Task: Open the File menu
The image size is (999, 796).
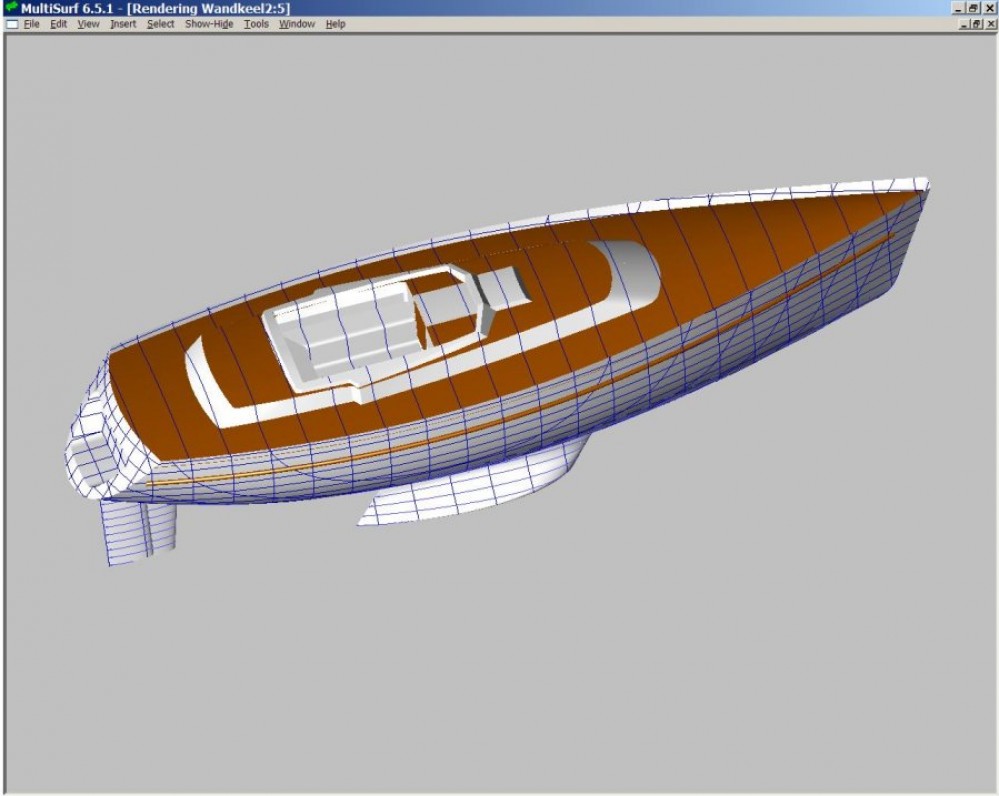Action: pos(32,24)
